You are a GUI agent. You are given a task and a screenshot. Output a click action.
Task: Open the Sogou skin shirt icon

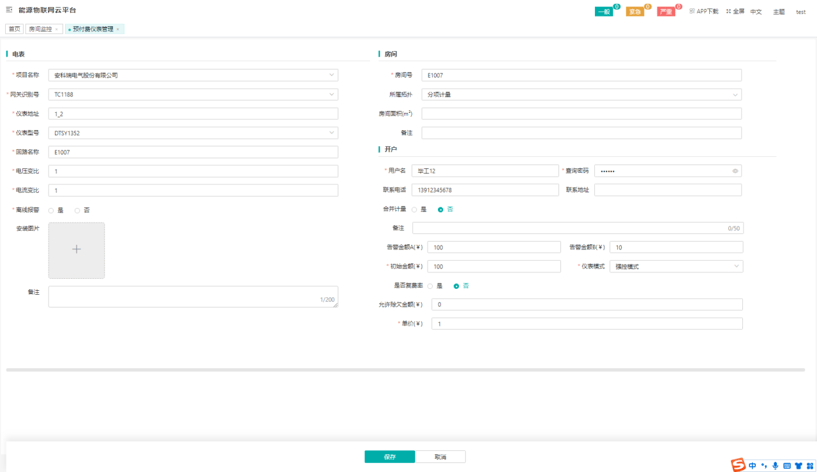click(x=798, y=466)
